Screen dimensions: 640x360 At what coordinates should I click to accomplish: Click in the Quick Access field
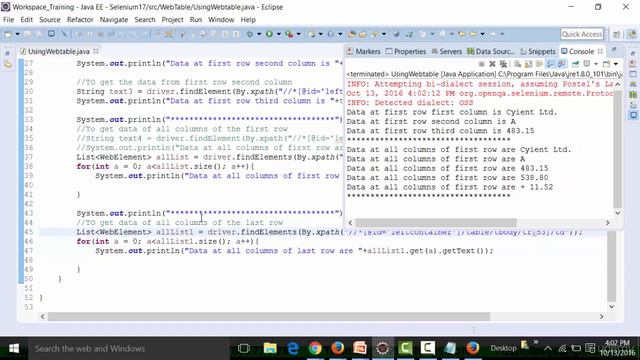pyautogui.click(x=582, y=34)
